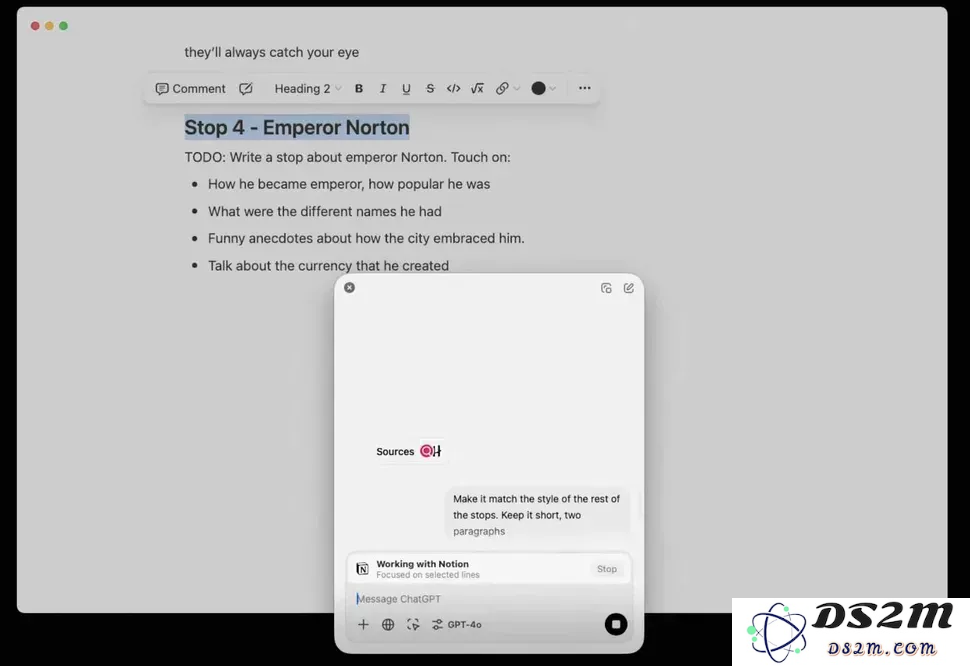Toggle bold formatting

[359, 88]
